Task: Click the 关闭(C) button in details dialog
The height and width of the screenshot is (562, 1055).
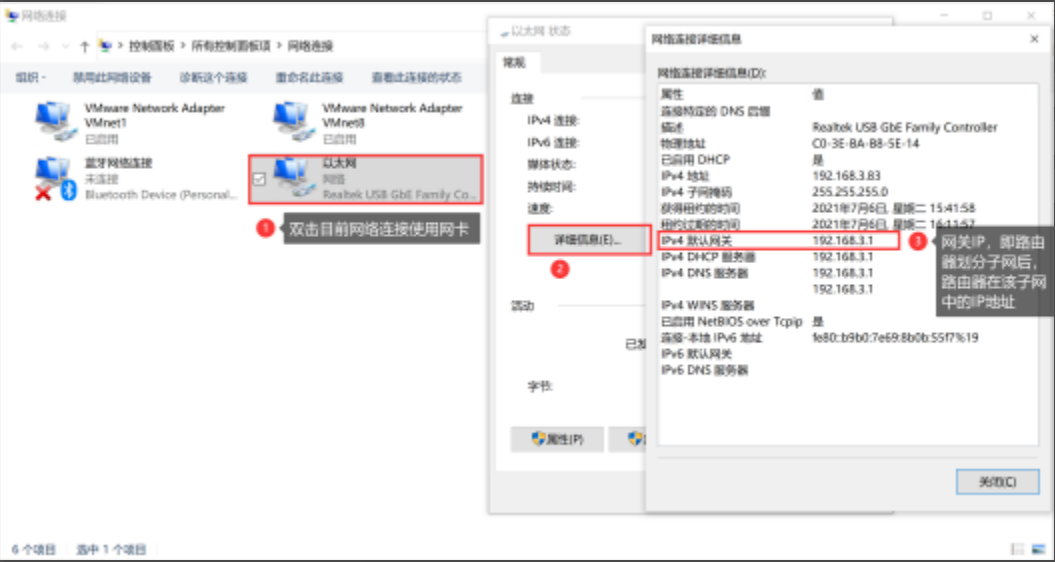Action: [997, 482]
